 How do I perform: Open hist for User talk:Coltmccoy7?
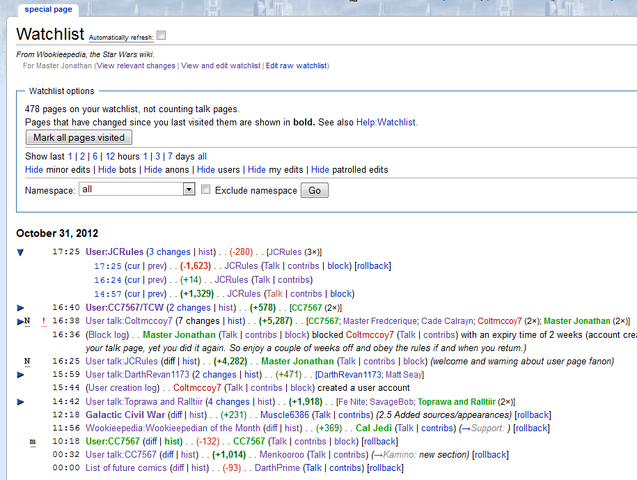click(235, 321)
